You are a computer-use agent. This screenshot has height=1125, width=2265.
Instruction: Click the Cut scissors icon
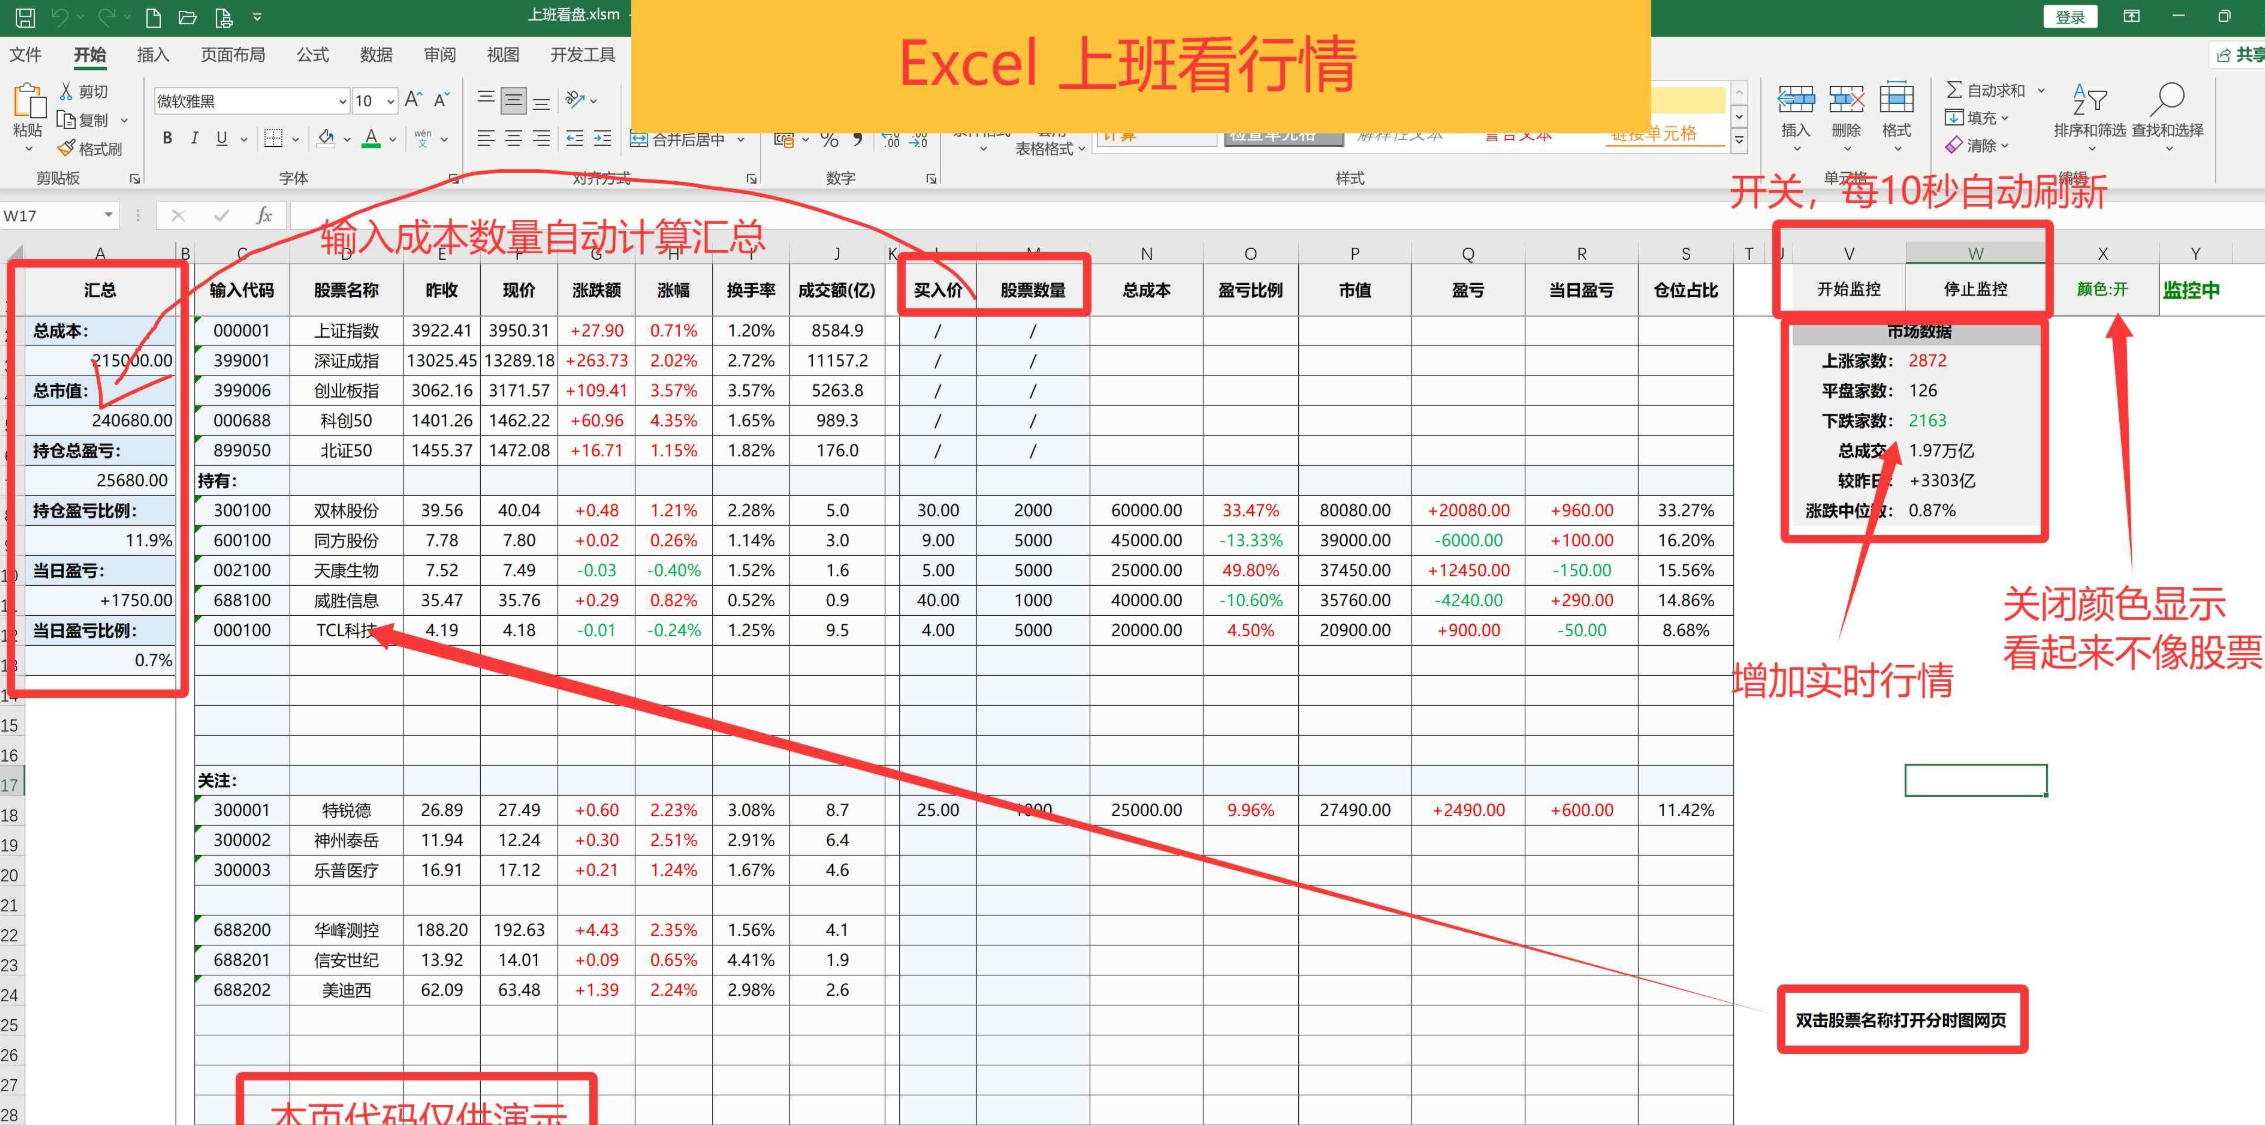click(x=67, y=91)
